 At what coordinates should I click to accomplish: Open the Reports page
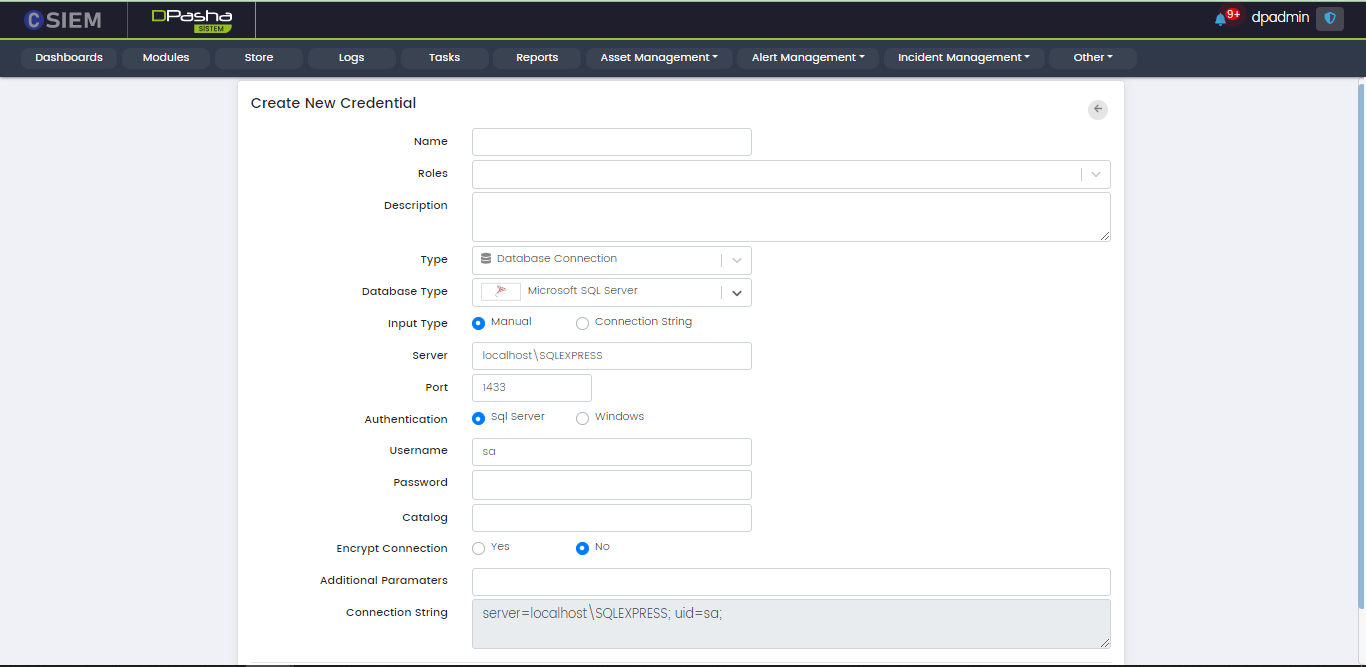537,58
